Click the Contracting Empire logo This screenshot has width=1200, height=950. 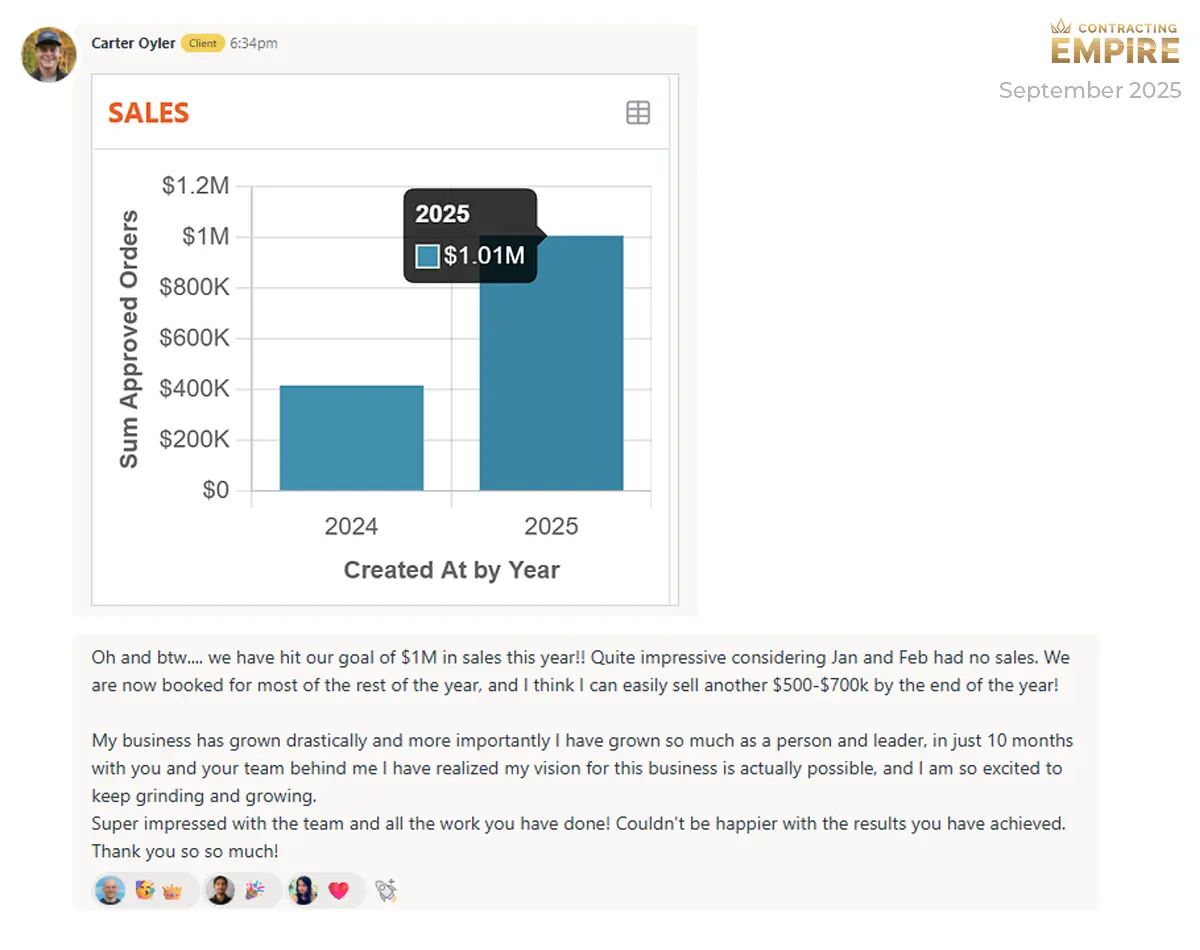pos(1115,41)
